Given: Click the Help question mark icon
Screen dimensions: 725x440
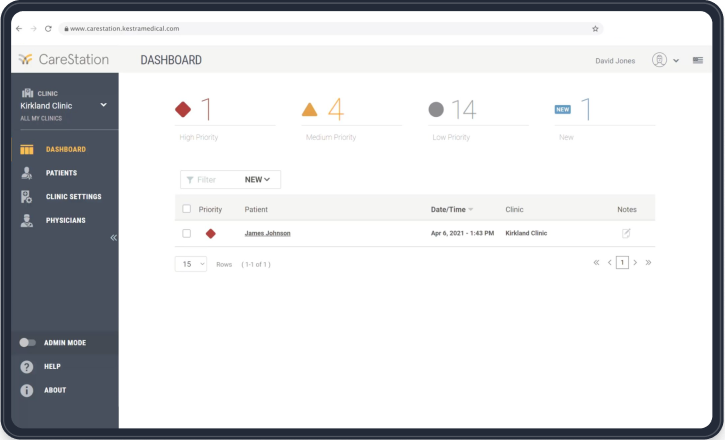Looking at the screenshot, I should tap(27, 367).
